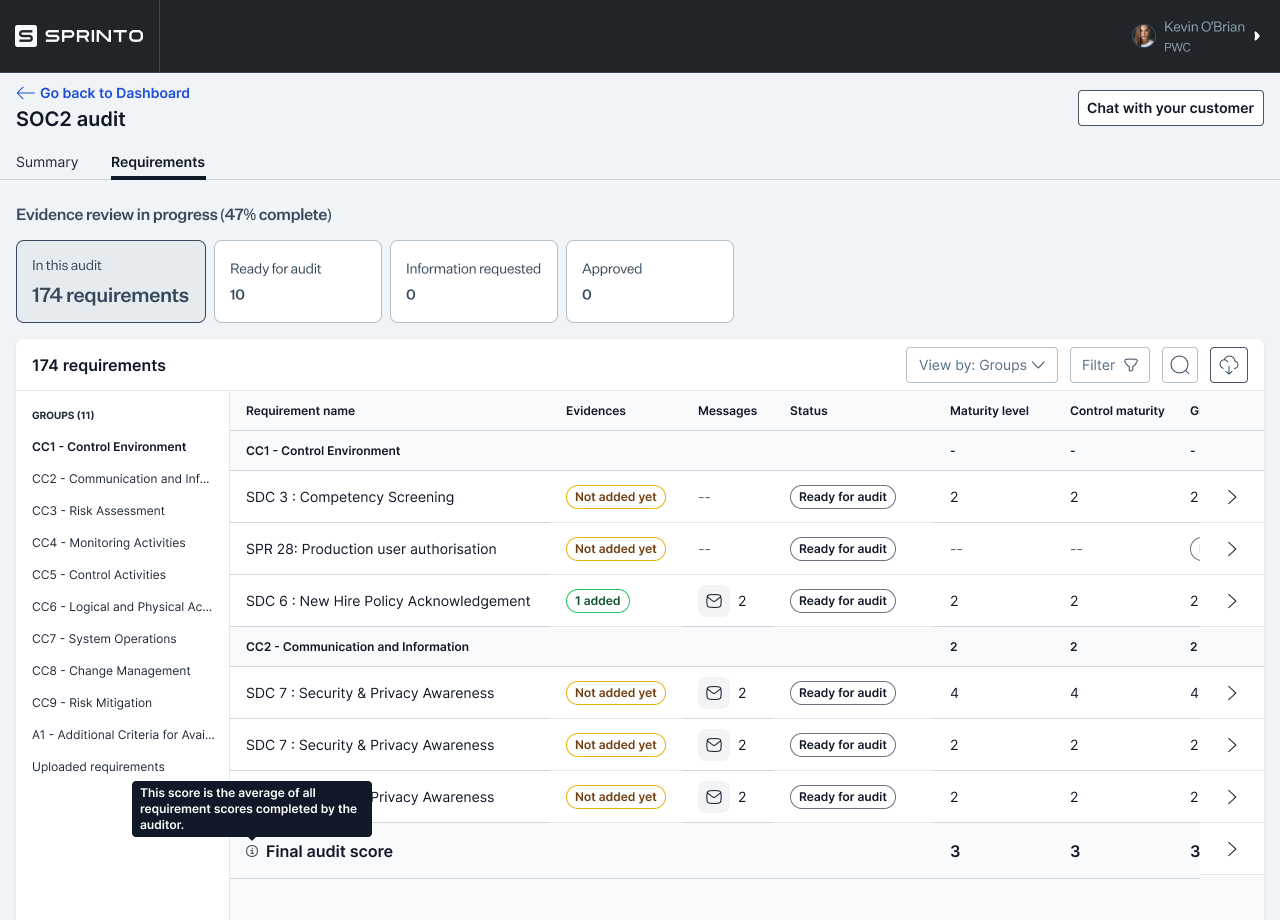Viewport: 1280px width, 920px height.
Task: Select the Requirements tab
Action: pyautogui.click(x=158, y=162)
